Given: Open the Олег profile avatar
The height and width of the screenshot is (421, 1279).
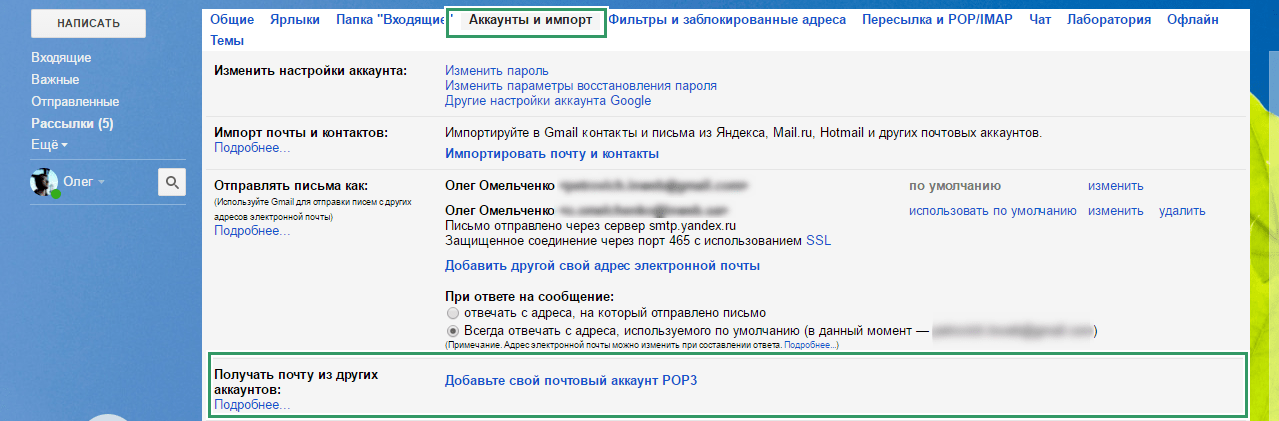Looking at the screenshot, I should pos(44,182).
